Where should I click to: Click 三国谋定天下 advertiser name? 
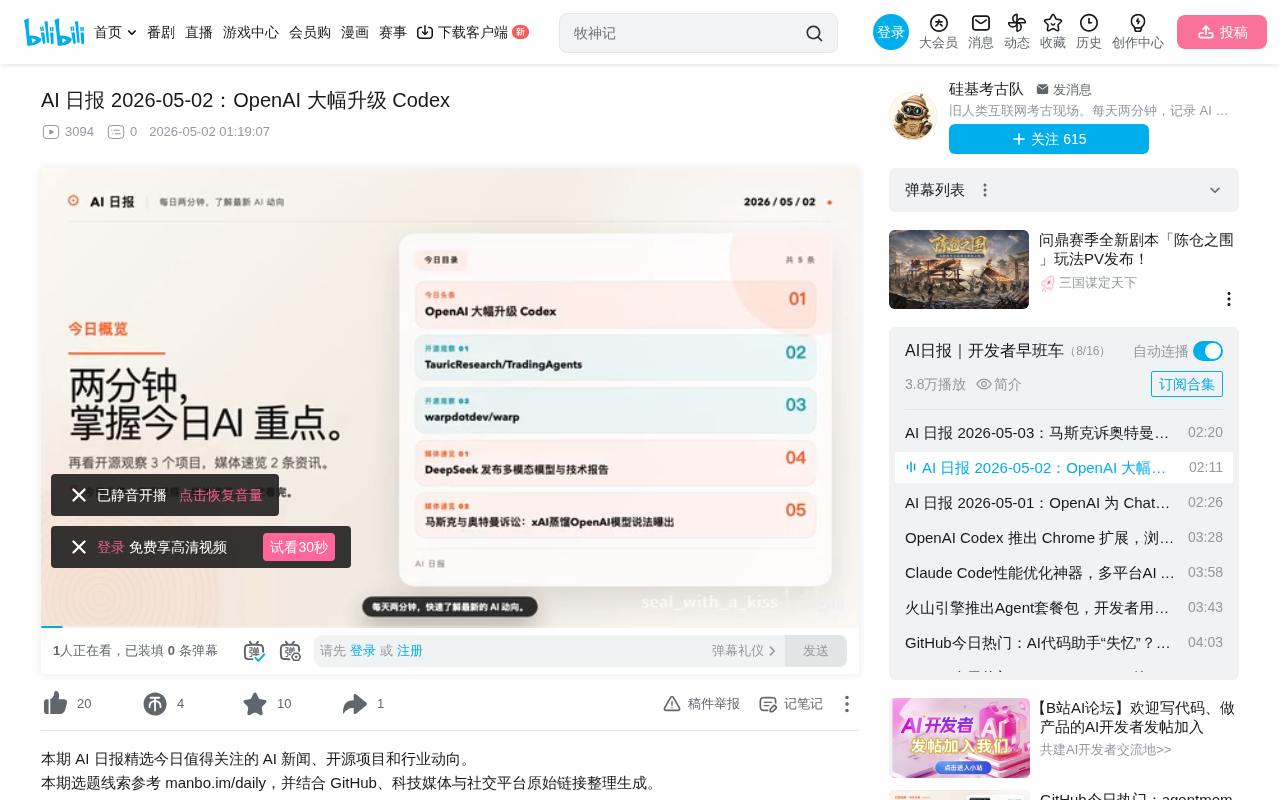pos(1098,283)
